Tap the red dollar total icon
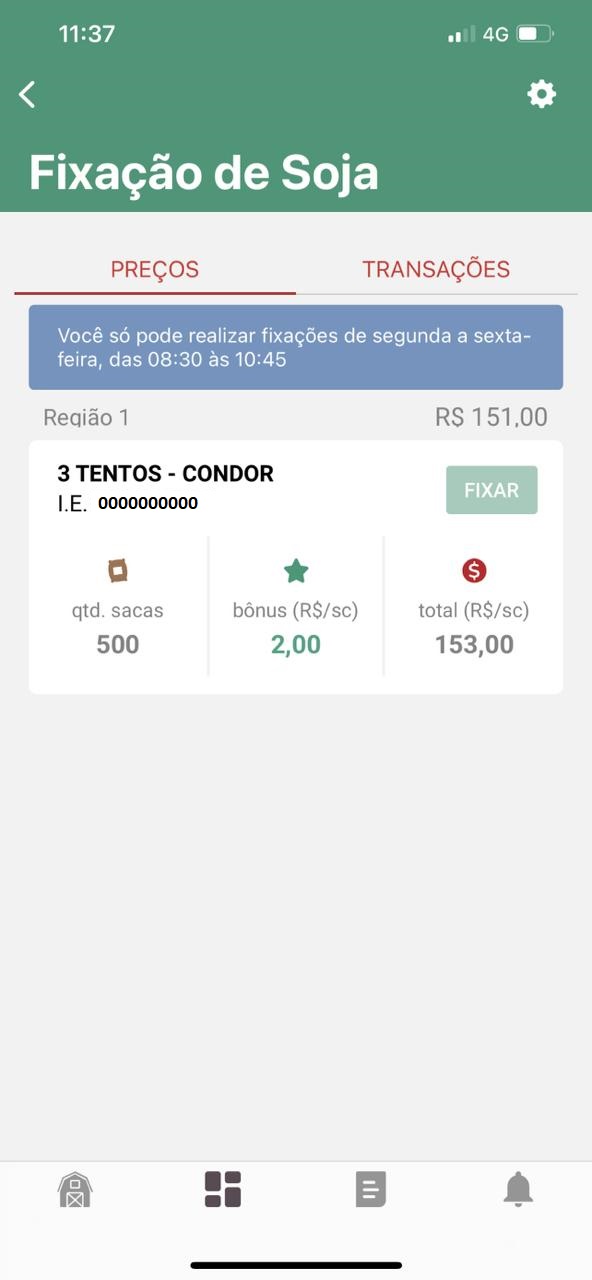The height and width of the screenshot is (1280, 592). [x=474, y=571]
